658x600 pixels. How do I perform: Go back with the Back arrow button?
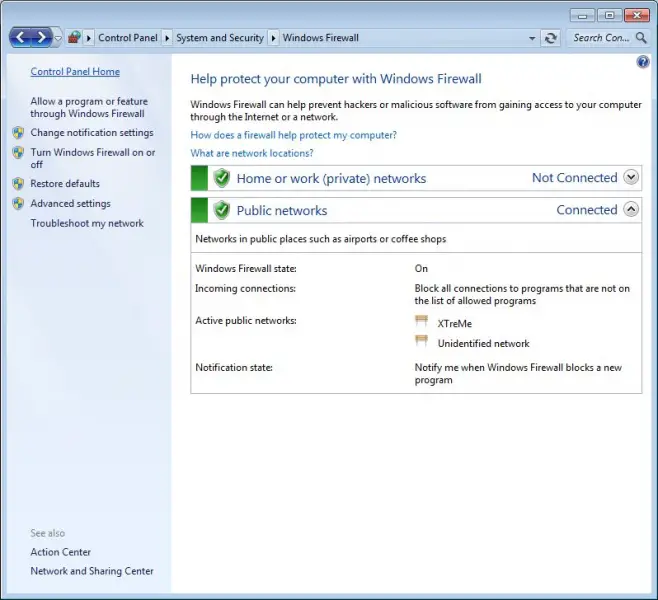click(20, 38)
